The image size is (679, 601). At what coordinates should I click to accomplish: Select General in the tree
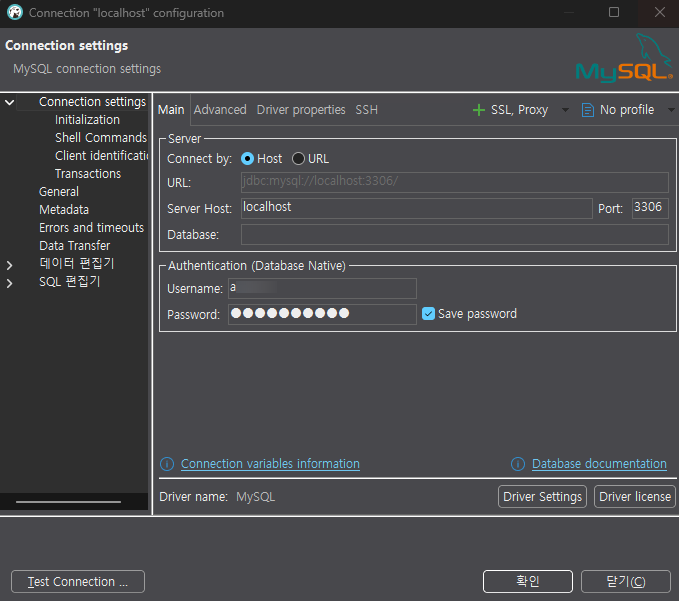click(x=59, y=191)
